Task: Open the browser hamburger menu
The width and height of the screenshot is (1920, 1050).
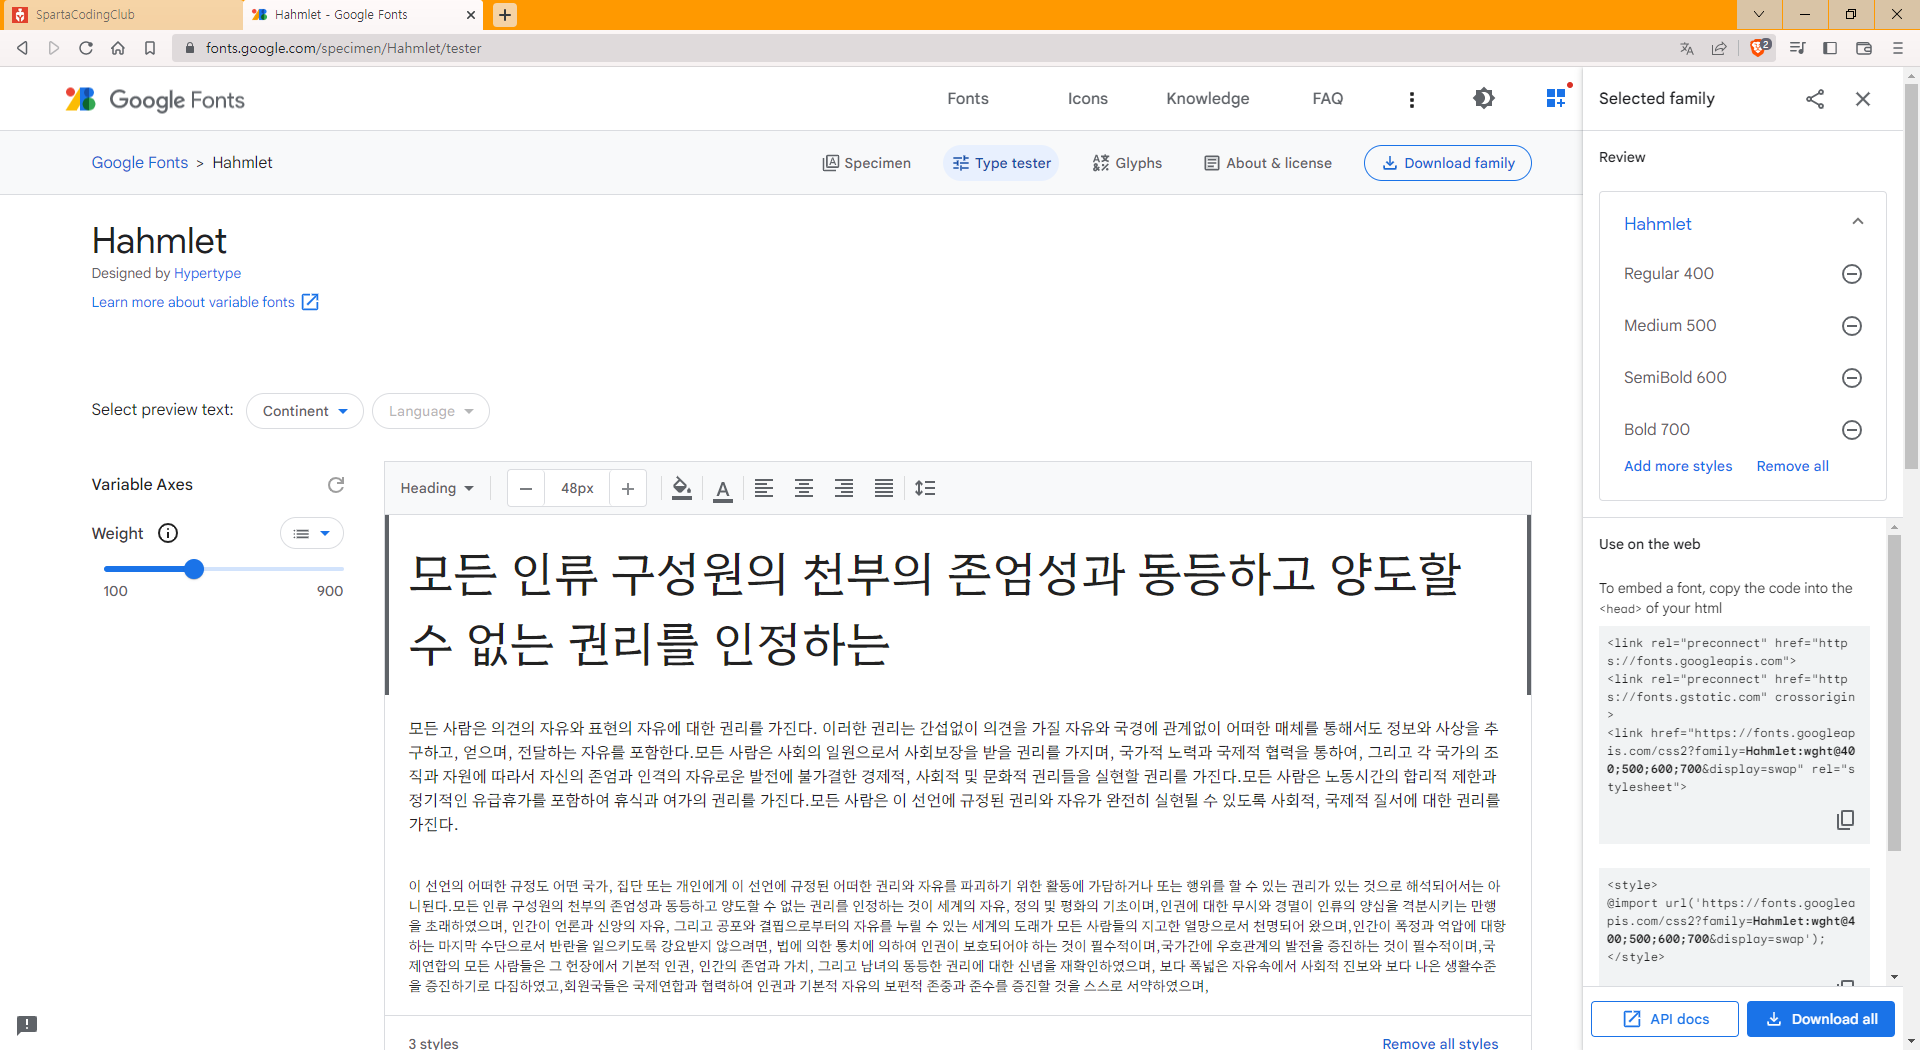Action: (x=1898, y=48)
